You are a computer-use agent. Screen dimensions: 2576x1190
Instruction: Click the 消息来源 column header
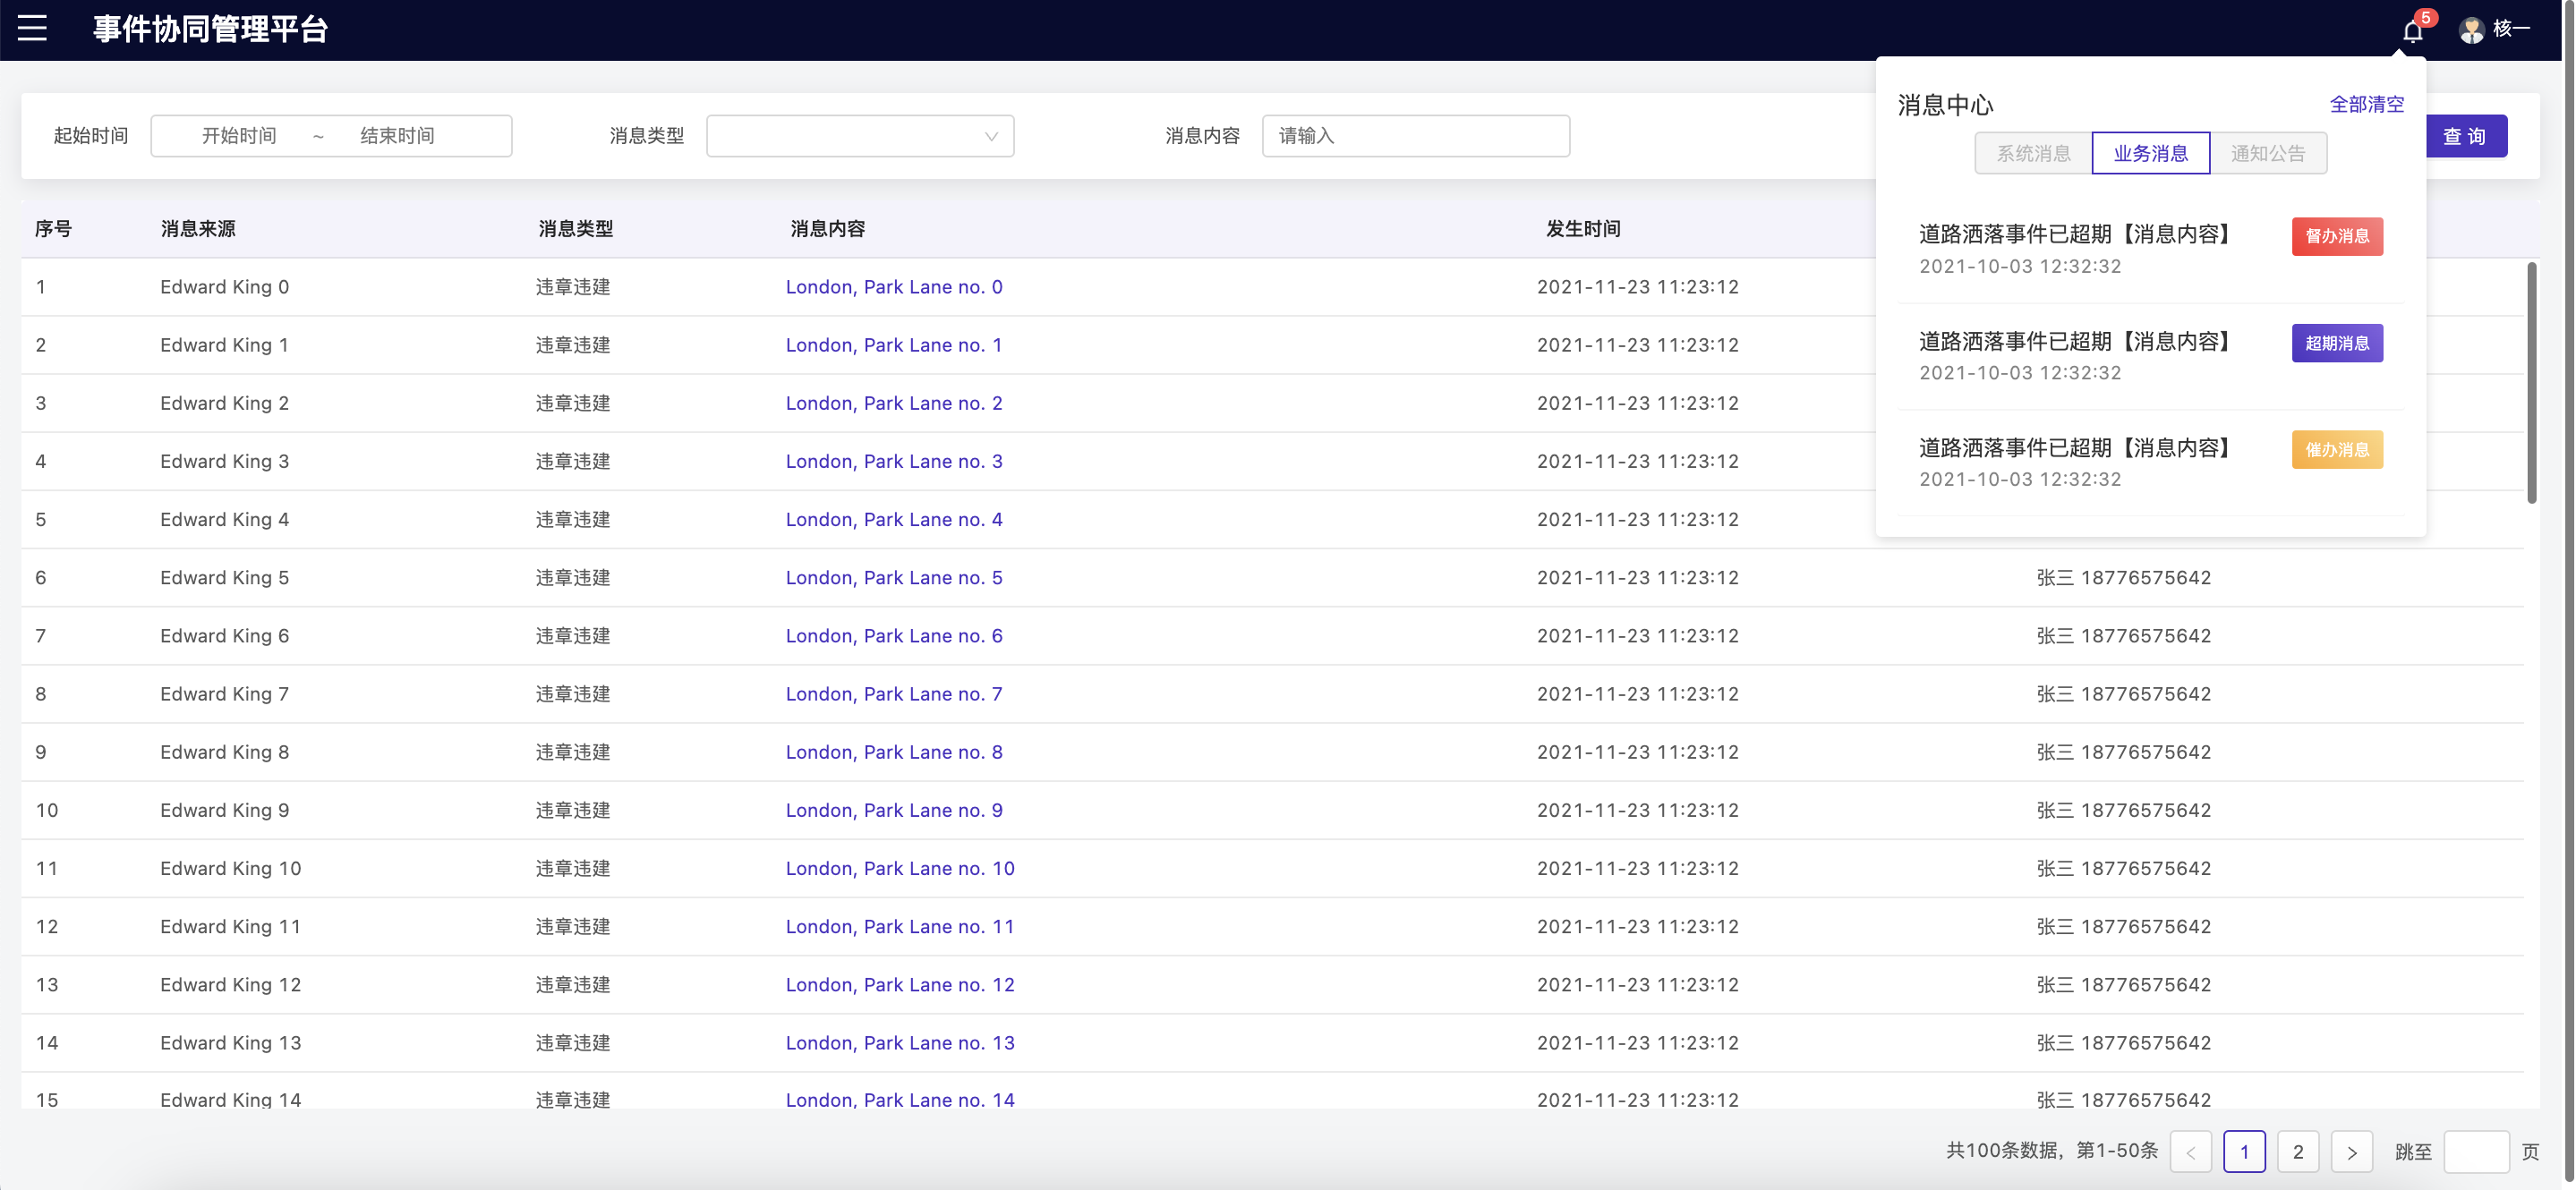(x=198, y=229)
